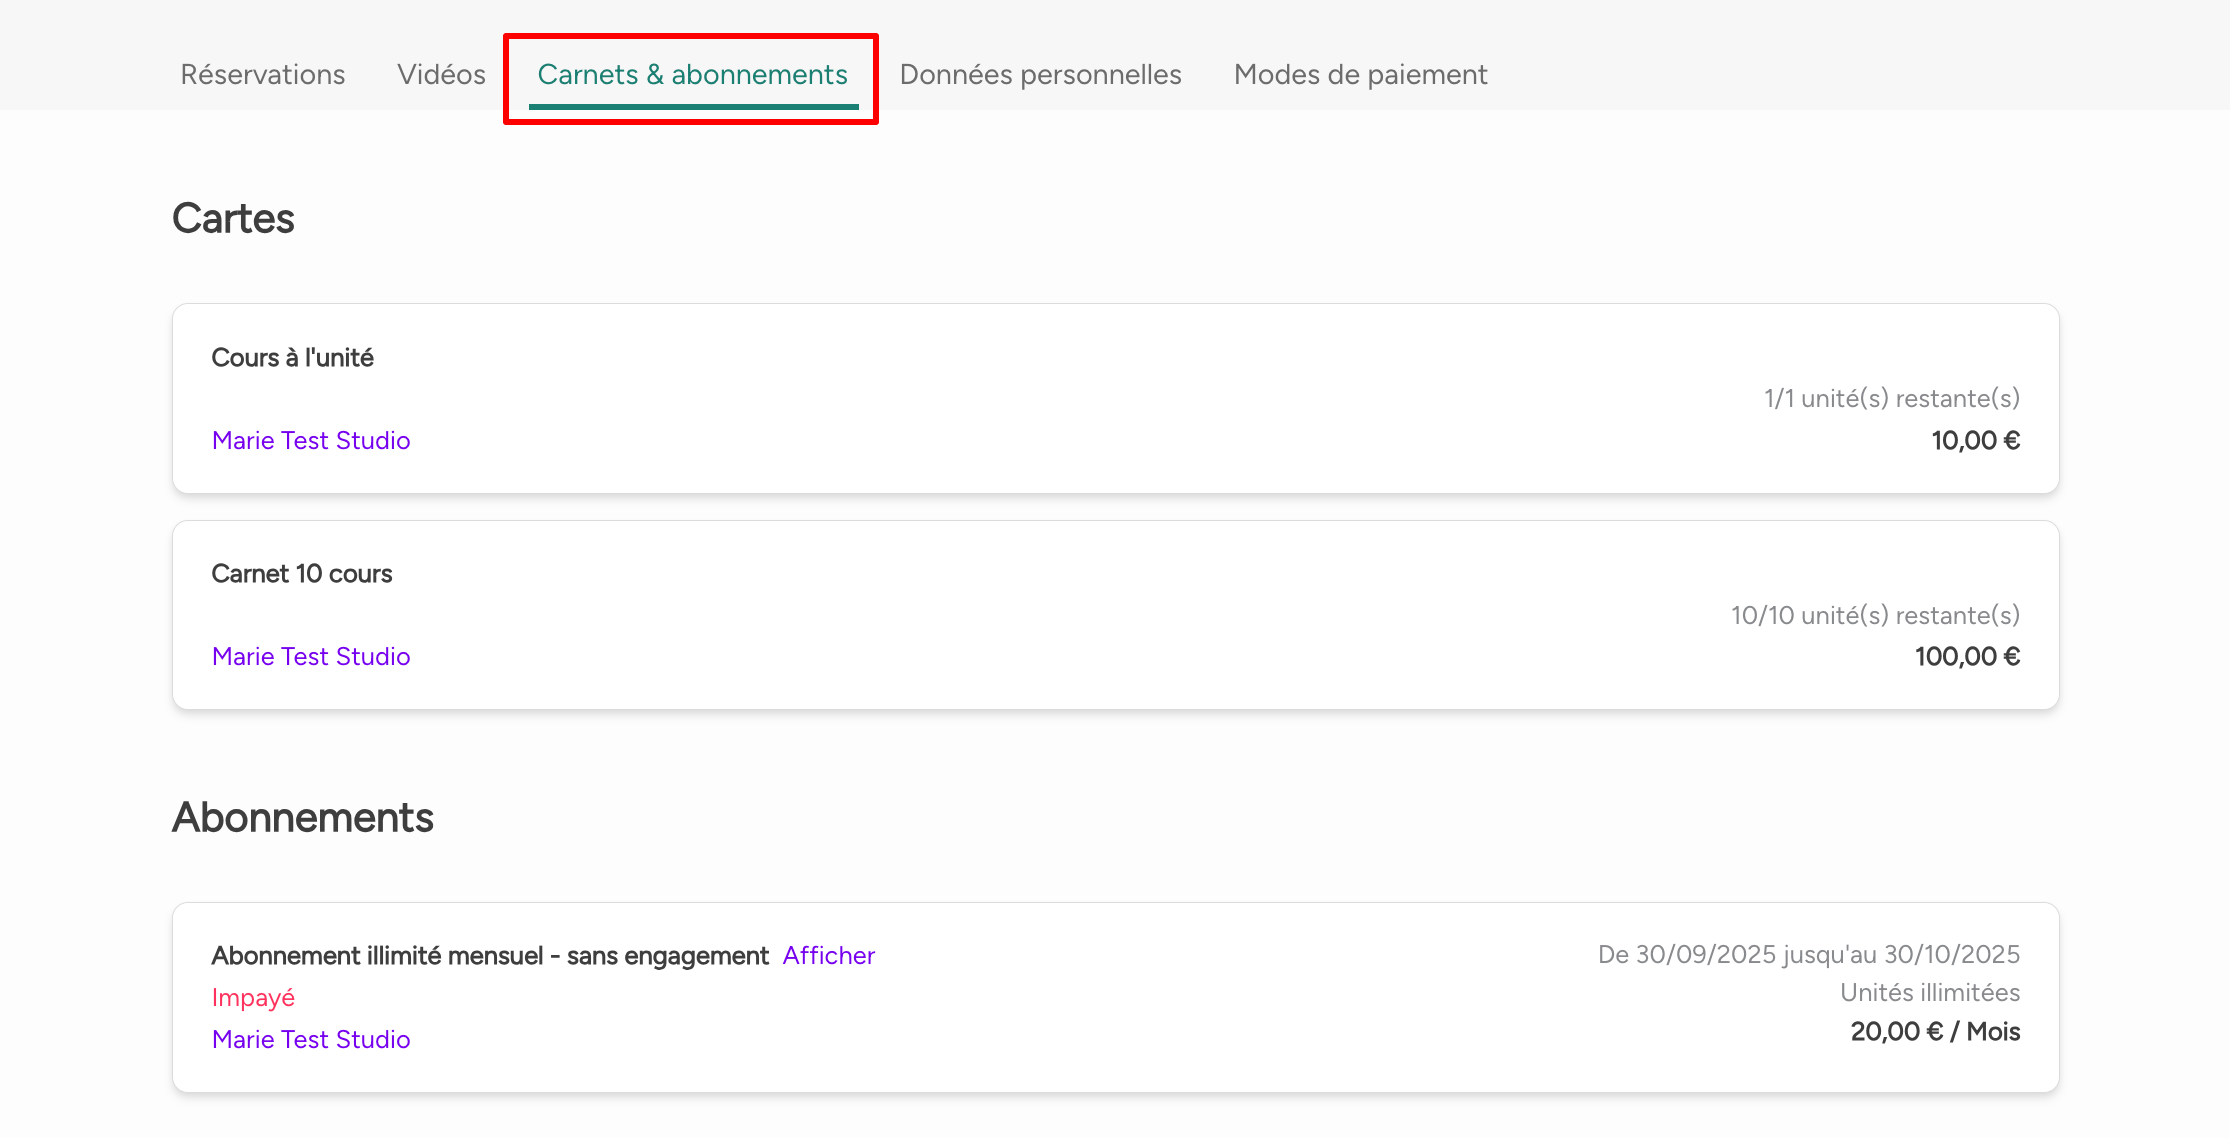Open Marie Test Studio link under Cours à l'unité
2230x1138 pixels.
311,441
